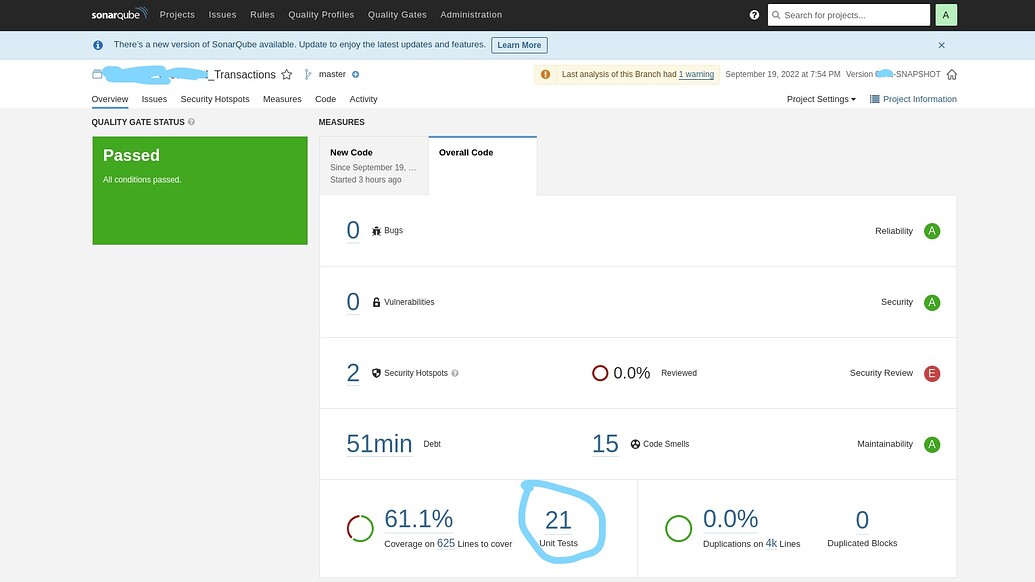Click help icon beside Security Hotspots label
The width and height of the screenshot is (1035, 582).
pyautogui.click(x=453, y=372)
